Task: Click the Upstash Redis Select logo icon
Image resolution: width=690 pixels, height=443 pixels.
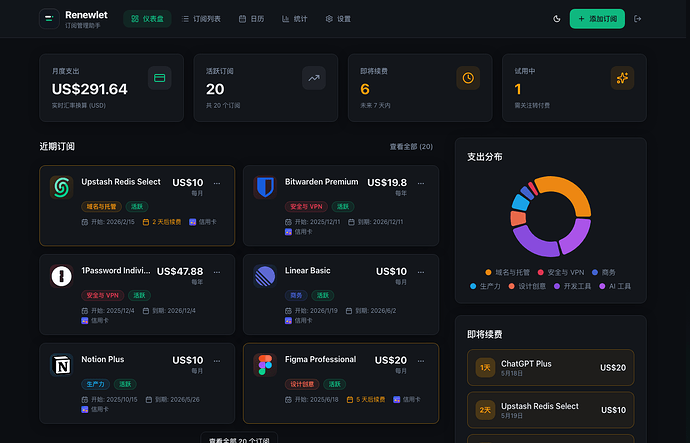Action: tap(62, 187)
